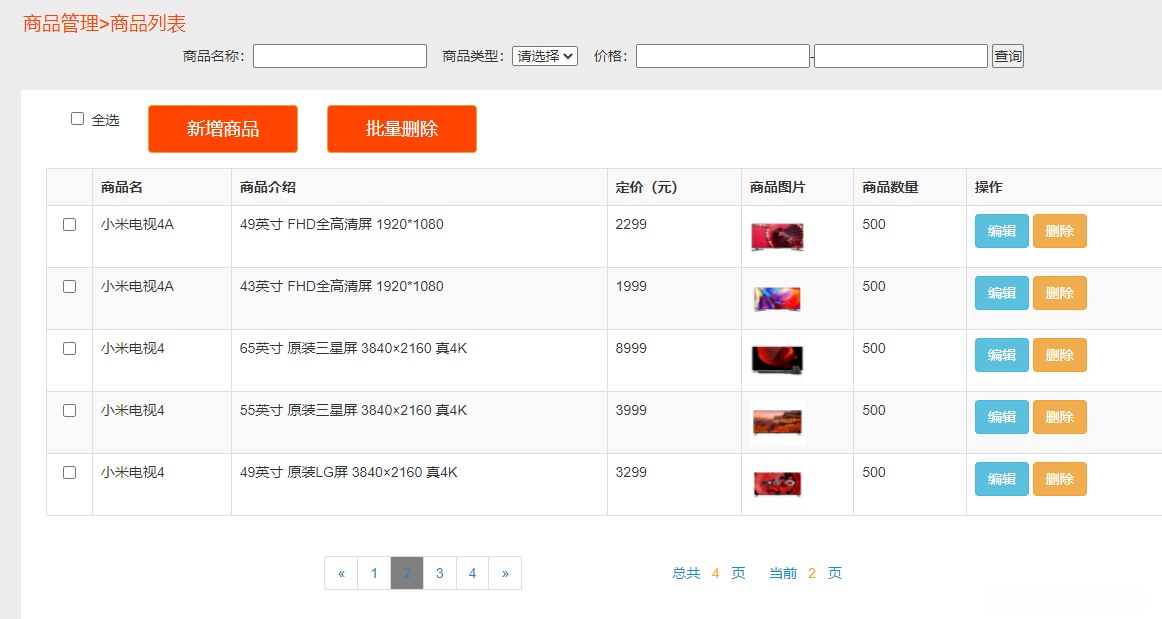Viewport: 1162px width, 619px height.
Task: Select current page 2 in pagination
Action: [407, 573]
